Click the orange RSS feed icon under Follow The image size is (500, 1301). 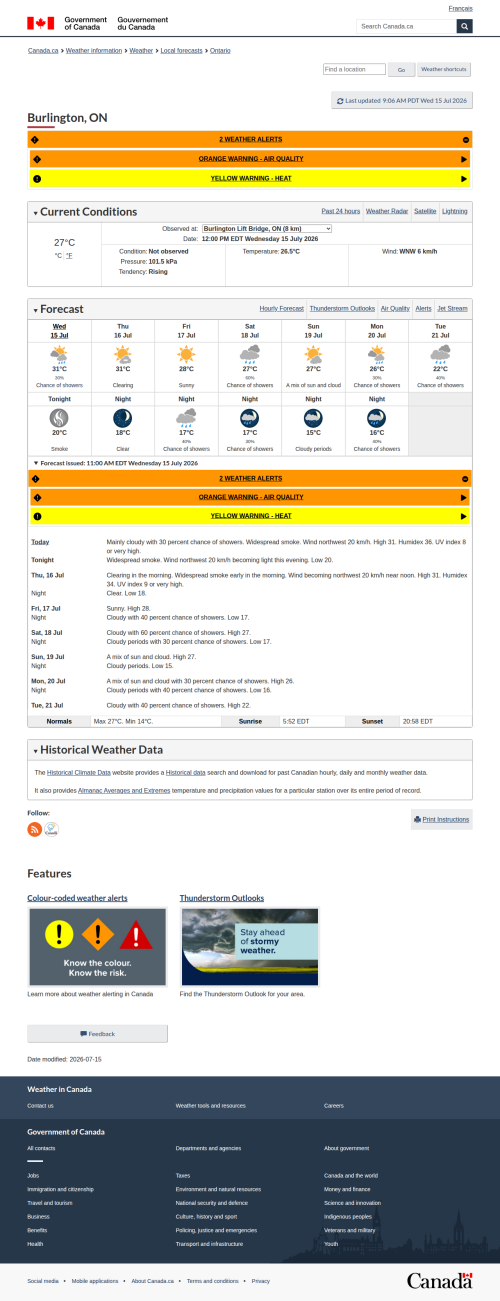click(34, 829)
